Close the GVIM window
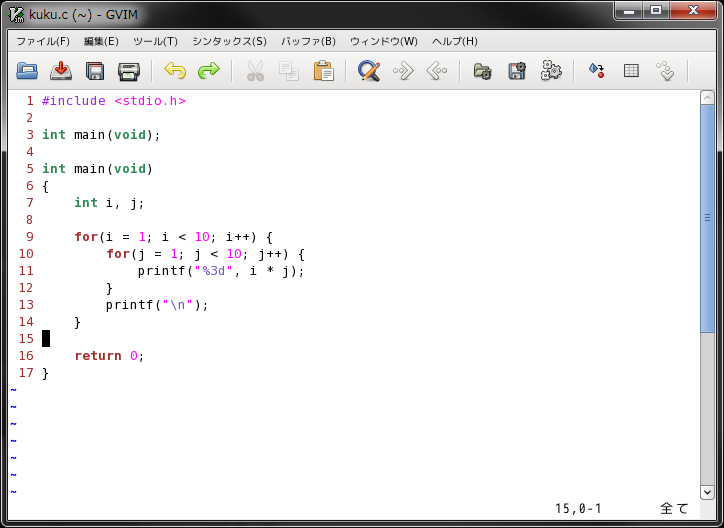724x528 pixels. click(x=694, y=11)
